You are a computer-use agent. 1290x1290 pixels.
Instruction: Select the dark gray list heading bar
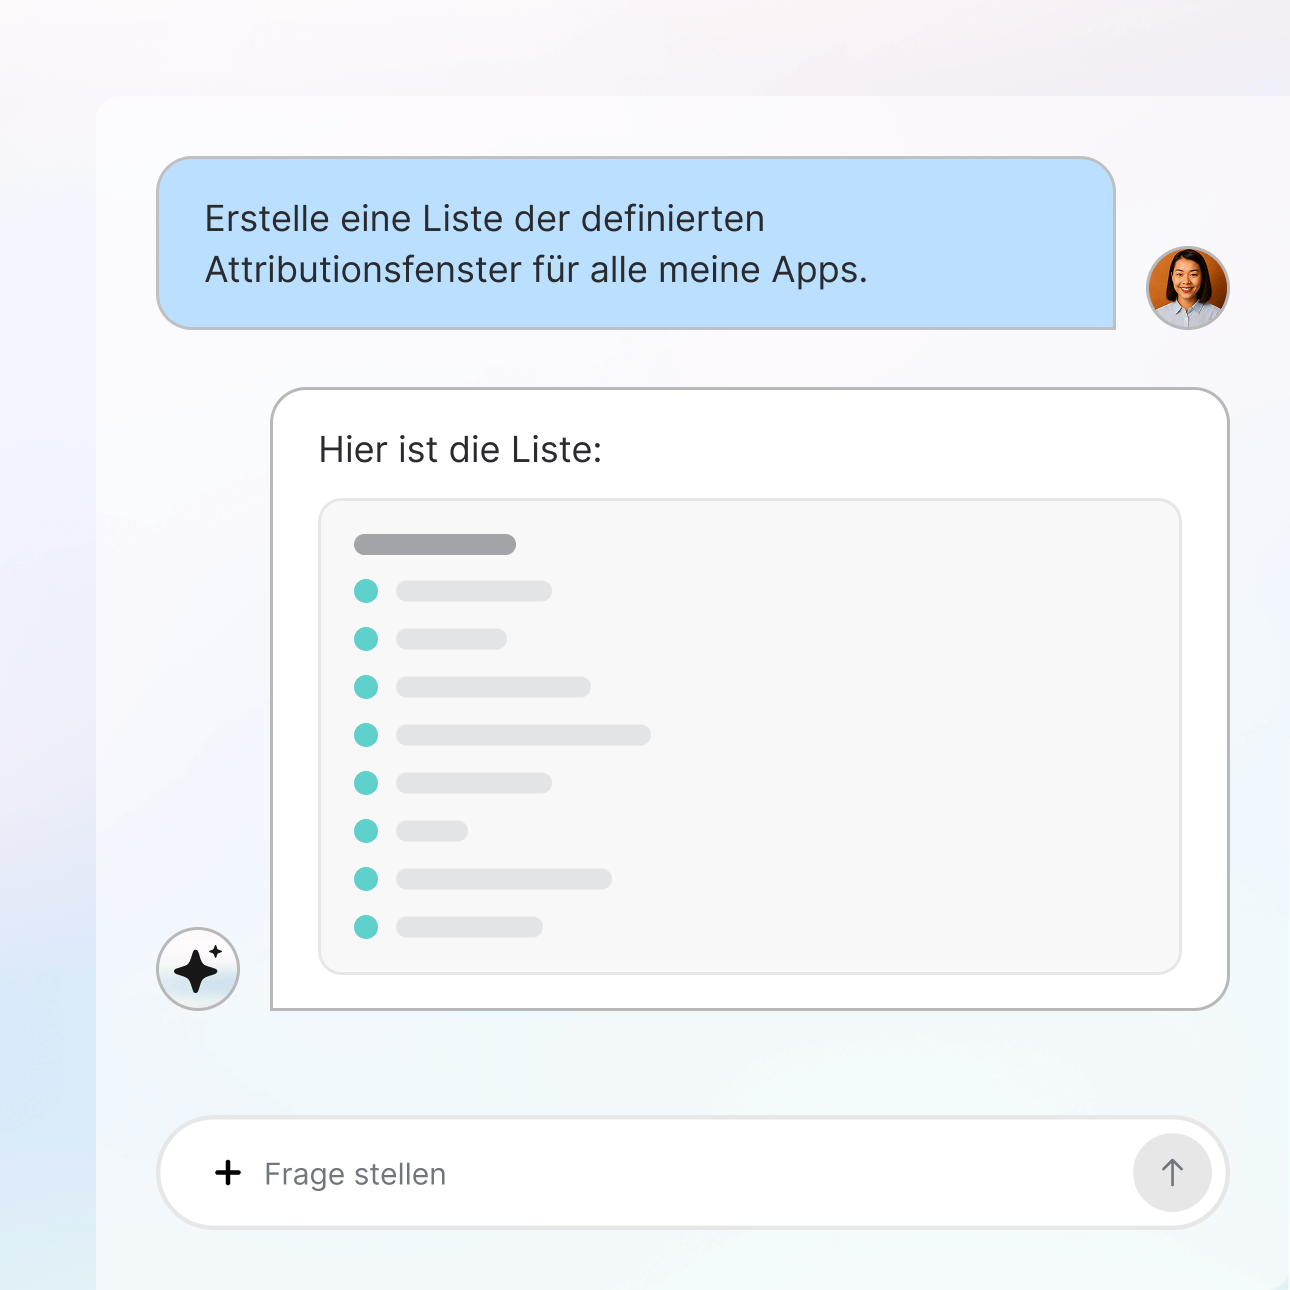pyautogui.click(x=435, y=544)
